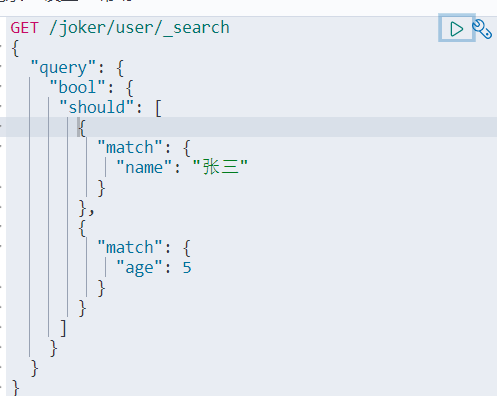497x396 pixels.
Task: Click the "match" key above age
Action: coord(130,248)
